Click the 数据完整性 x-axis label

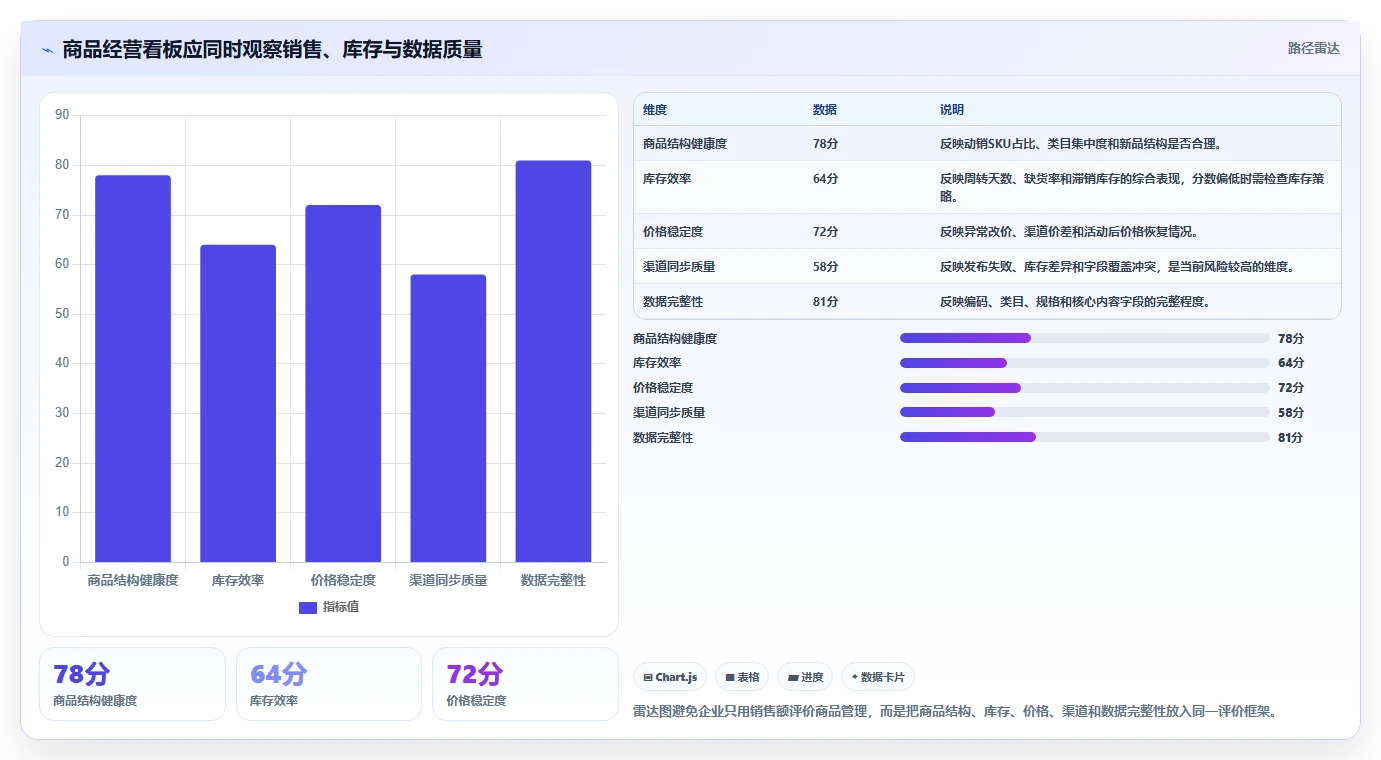(x=553, y=580)
